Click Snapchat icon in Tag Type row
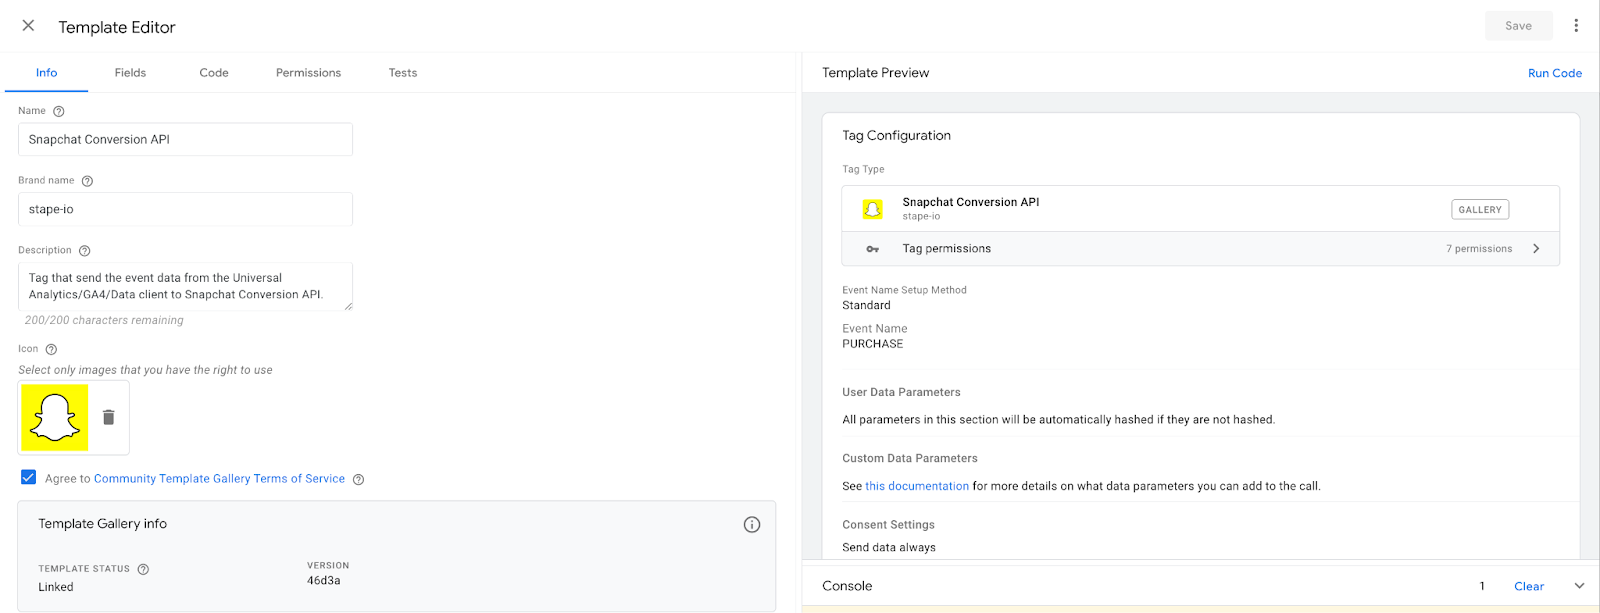1600x613 pixels. click(873, 209)
